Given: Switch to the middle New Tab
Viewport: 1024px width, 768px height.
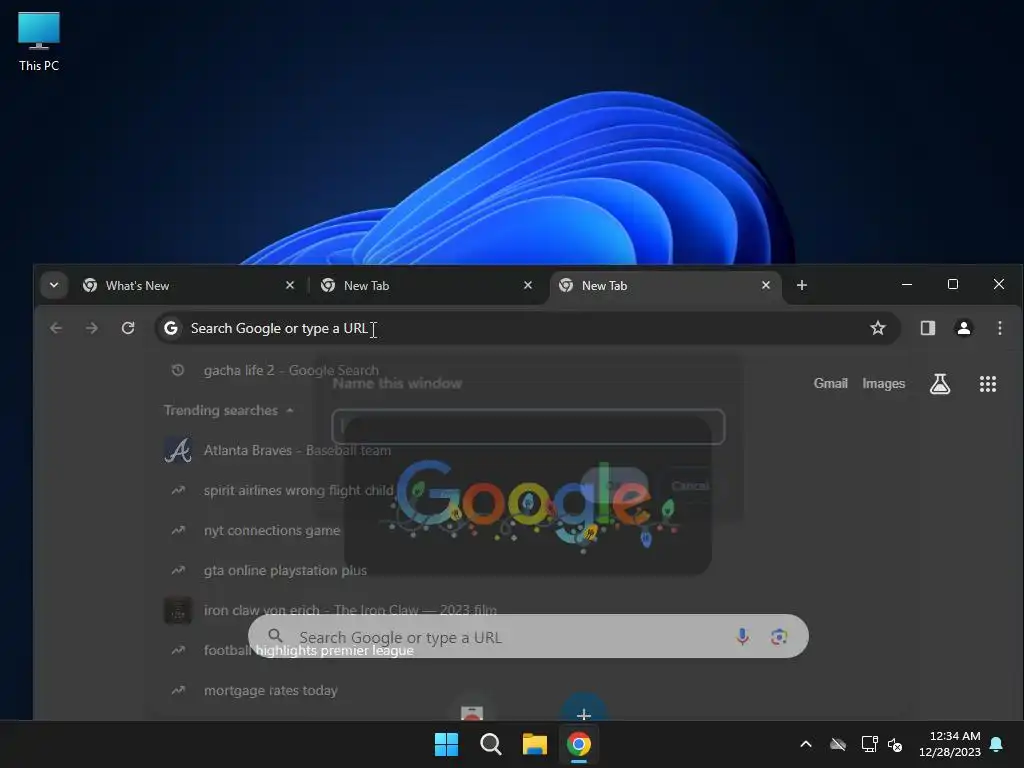Looking at the screenshot, I should tap(425, 285).
